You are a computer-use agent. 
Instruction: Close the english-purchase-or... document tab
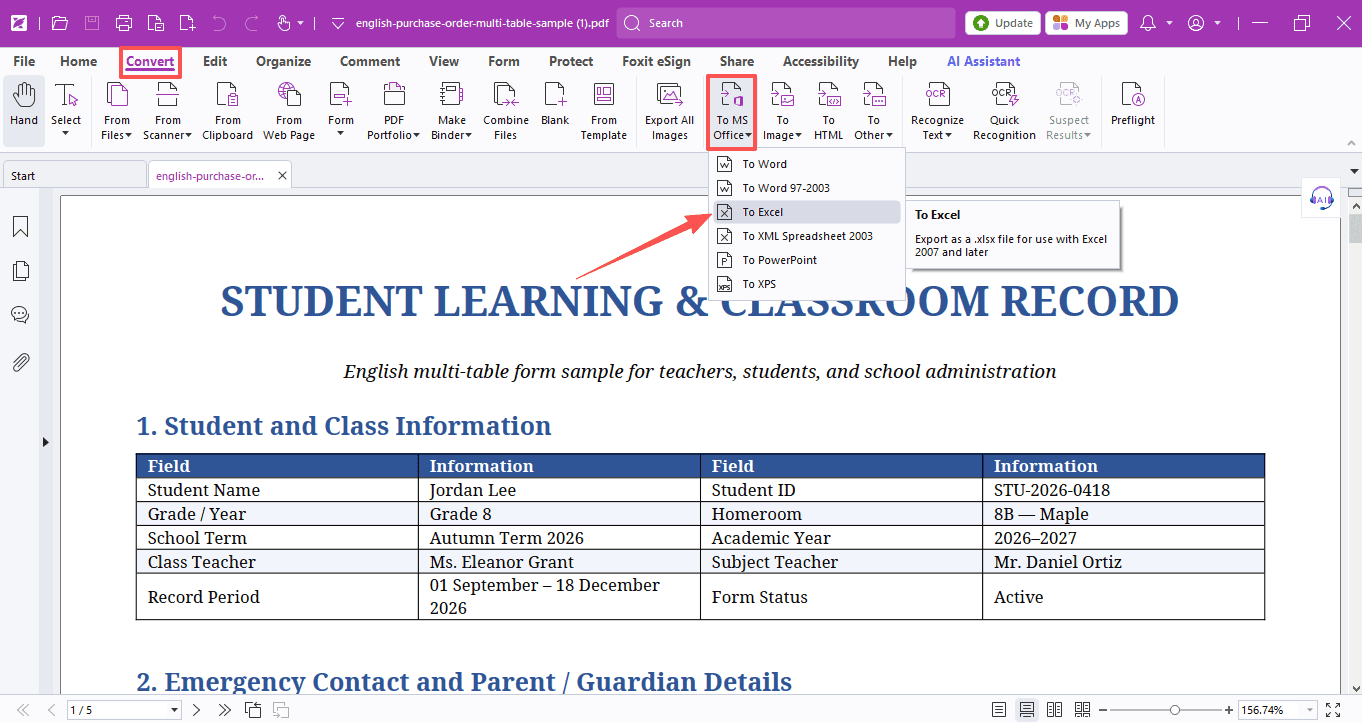tap(283, 176)
